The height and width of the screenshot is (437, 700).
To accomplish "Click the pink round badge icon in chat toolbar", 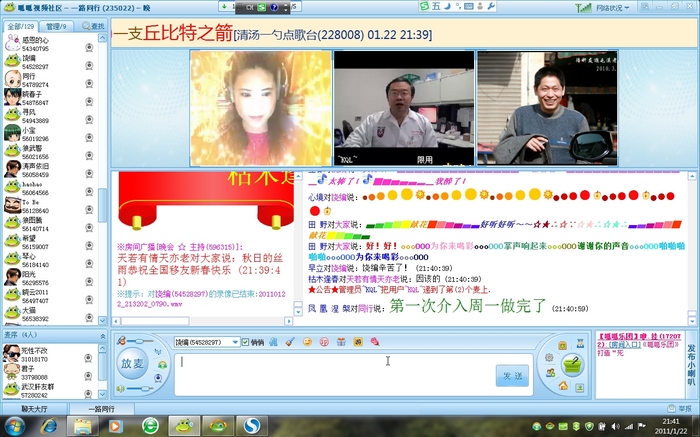I will [324, 342].
